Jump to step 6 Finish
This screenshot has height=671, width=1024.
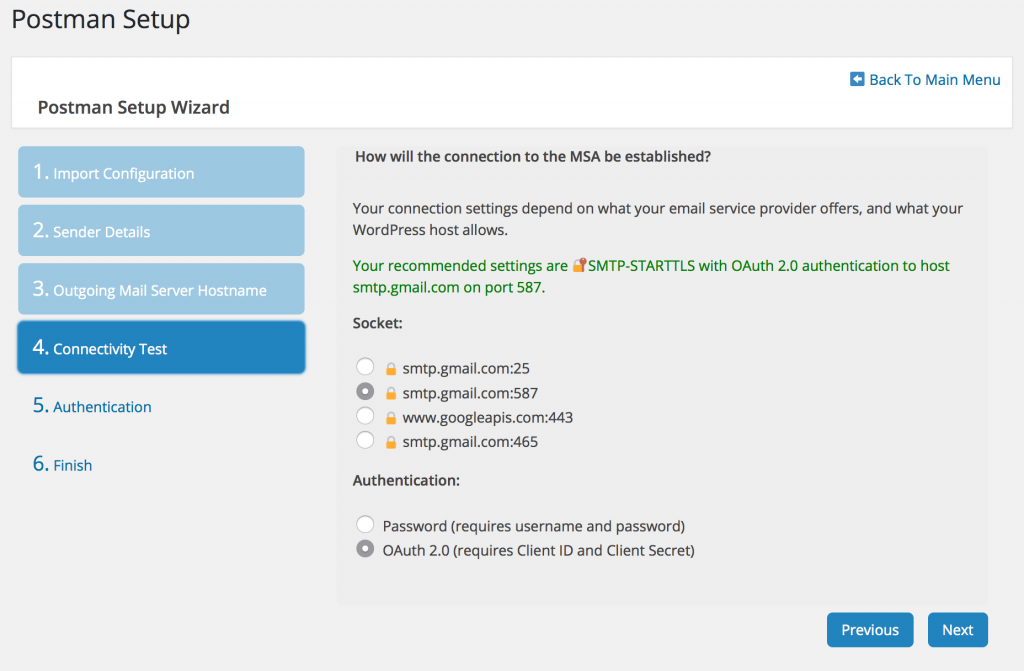[63, 464]
